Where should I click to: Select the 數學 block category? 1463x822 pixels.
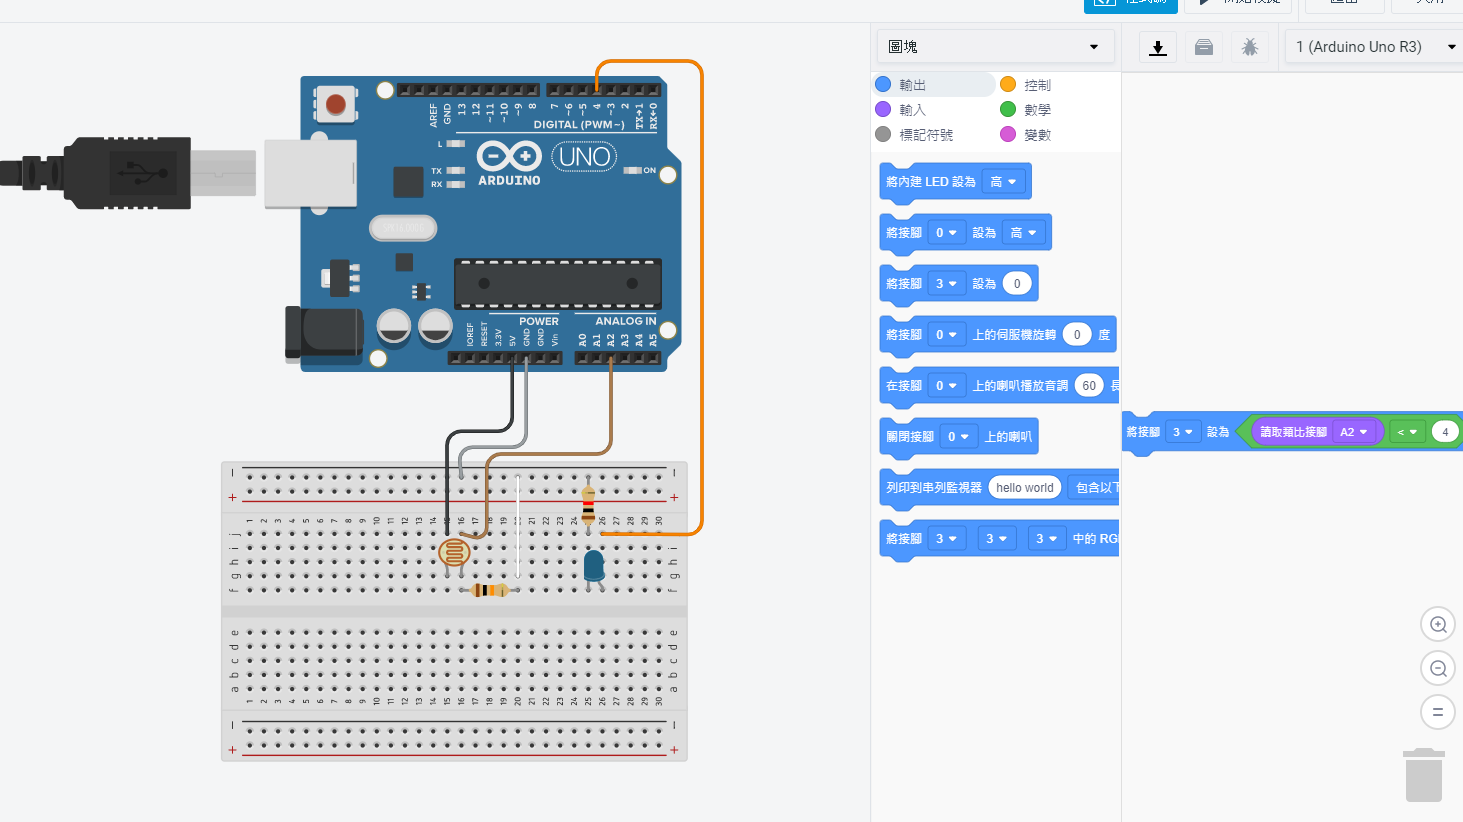tap(1037, 110)
